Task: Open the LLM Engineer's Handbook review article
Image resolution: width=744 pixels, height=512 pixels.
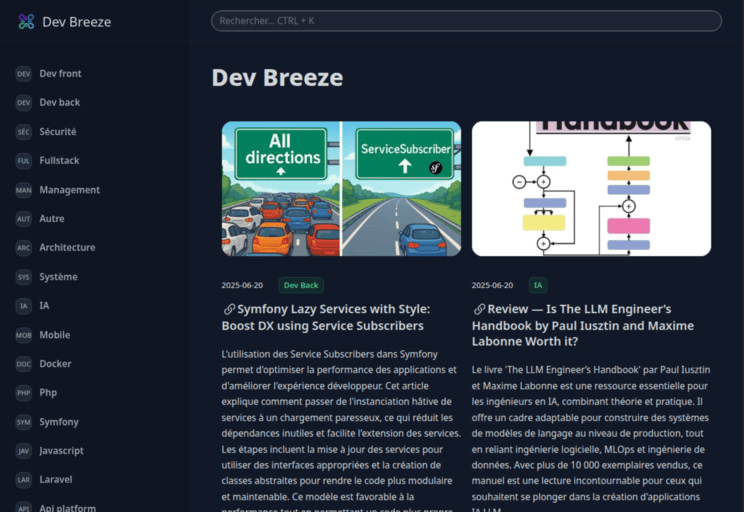Action: tap(583, 325)
